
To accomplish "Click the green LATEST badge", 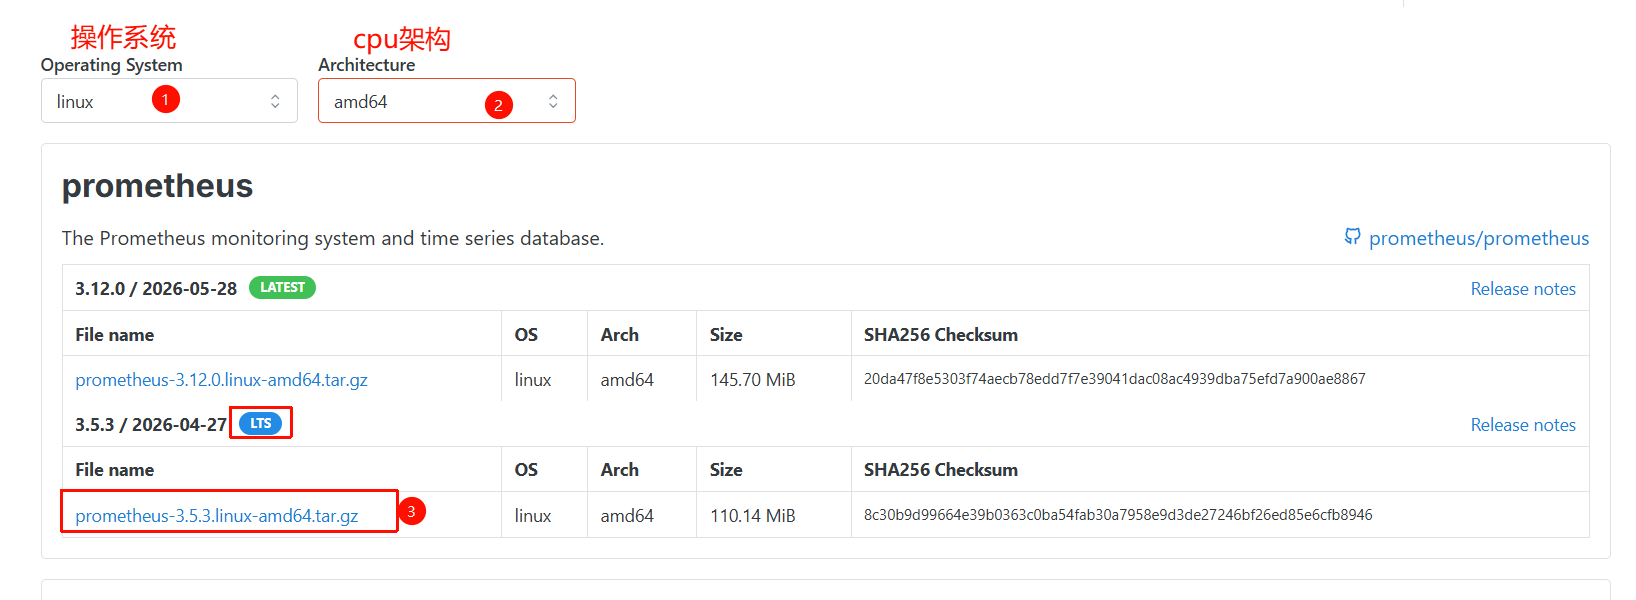I will point(282,288).
